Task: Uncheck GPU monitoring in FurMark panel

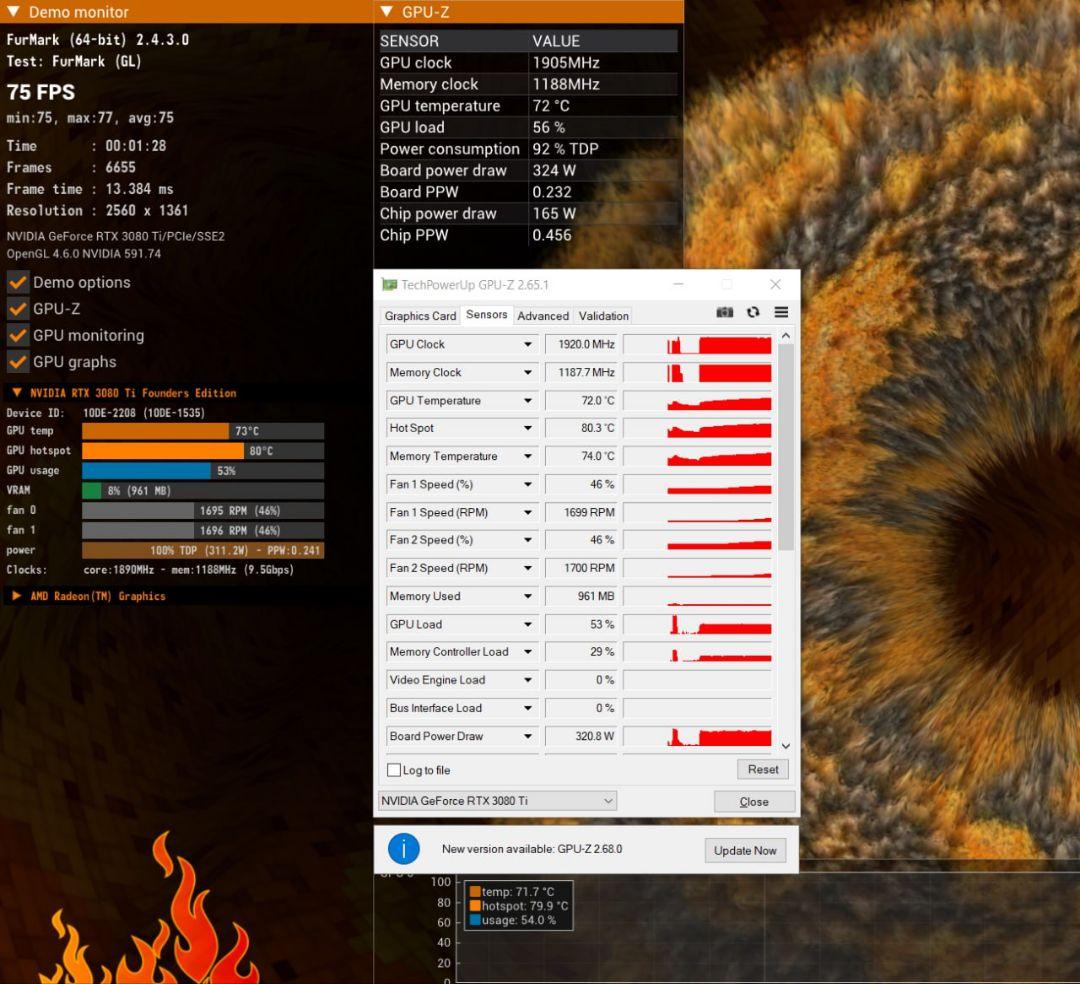Action: 17,335
